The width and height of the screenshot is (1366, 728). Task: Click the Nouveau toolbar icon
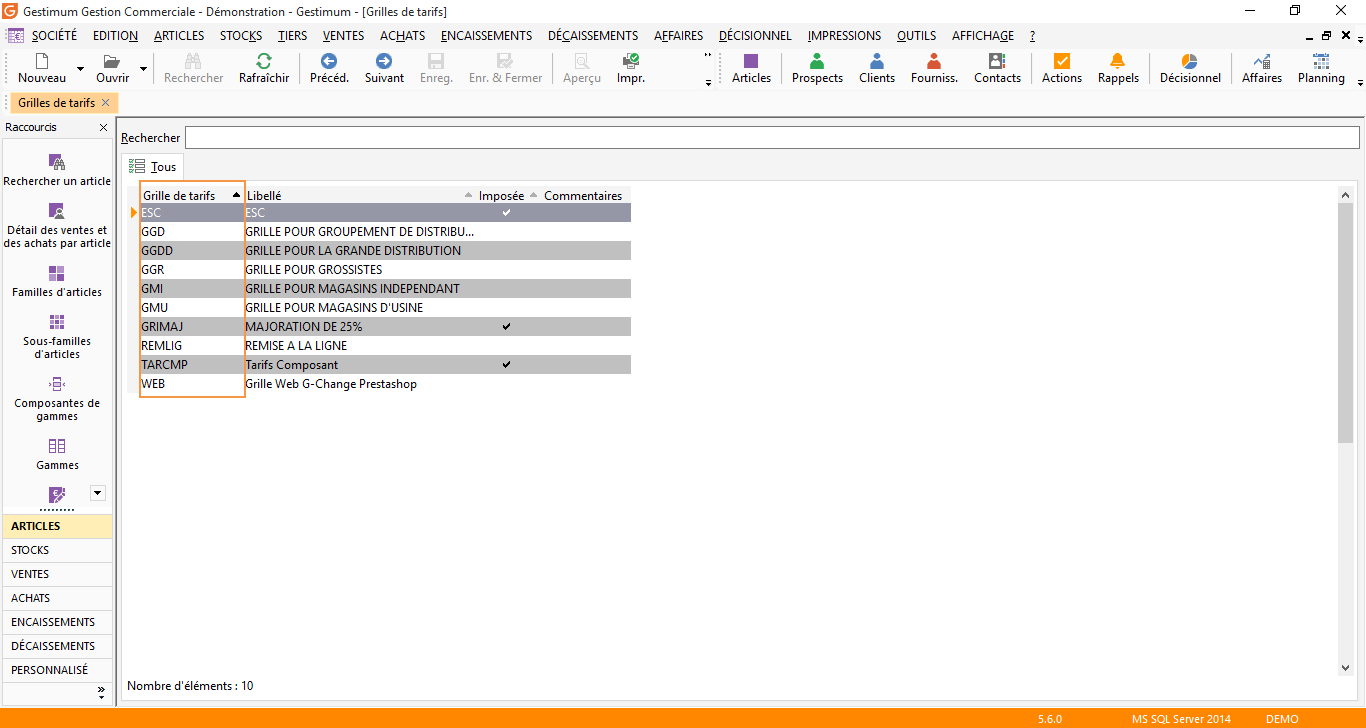42,61
